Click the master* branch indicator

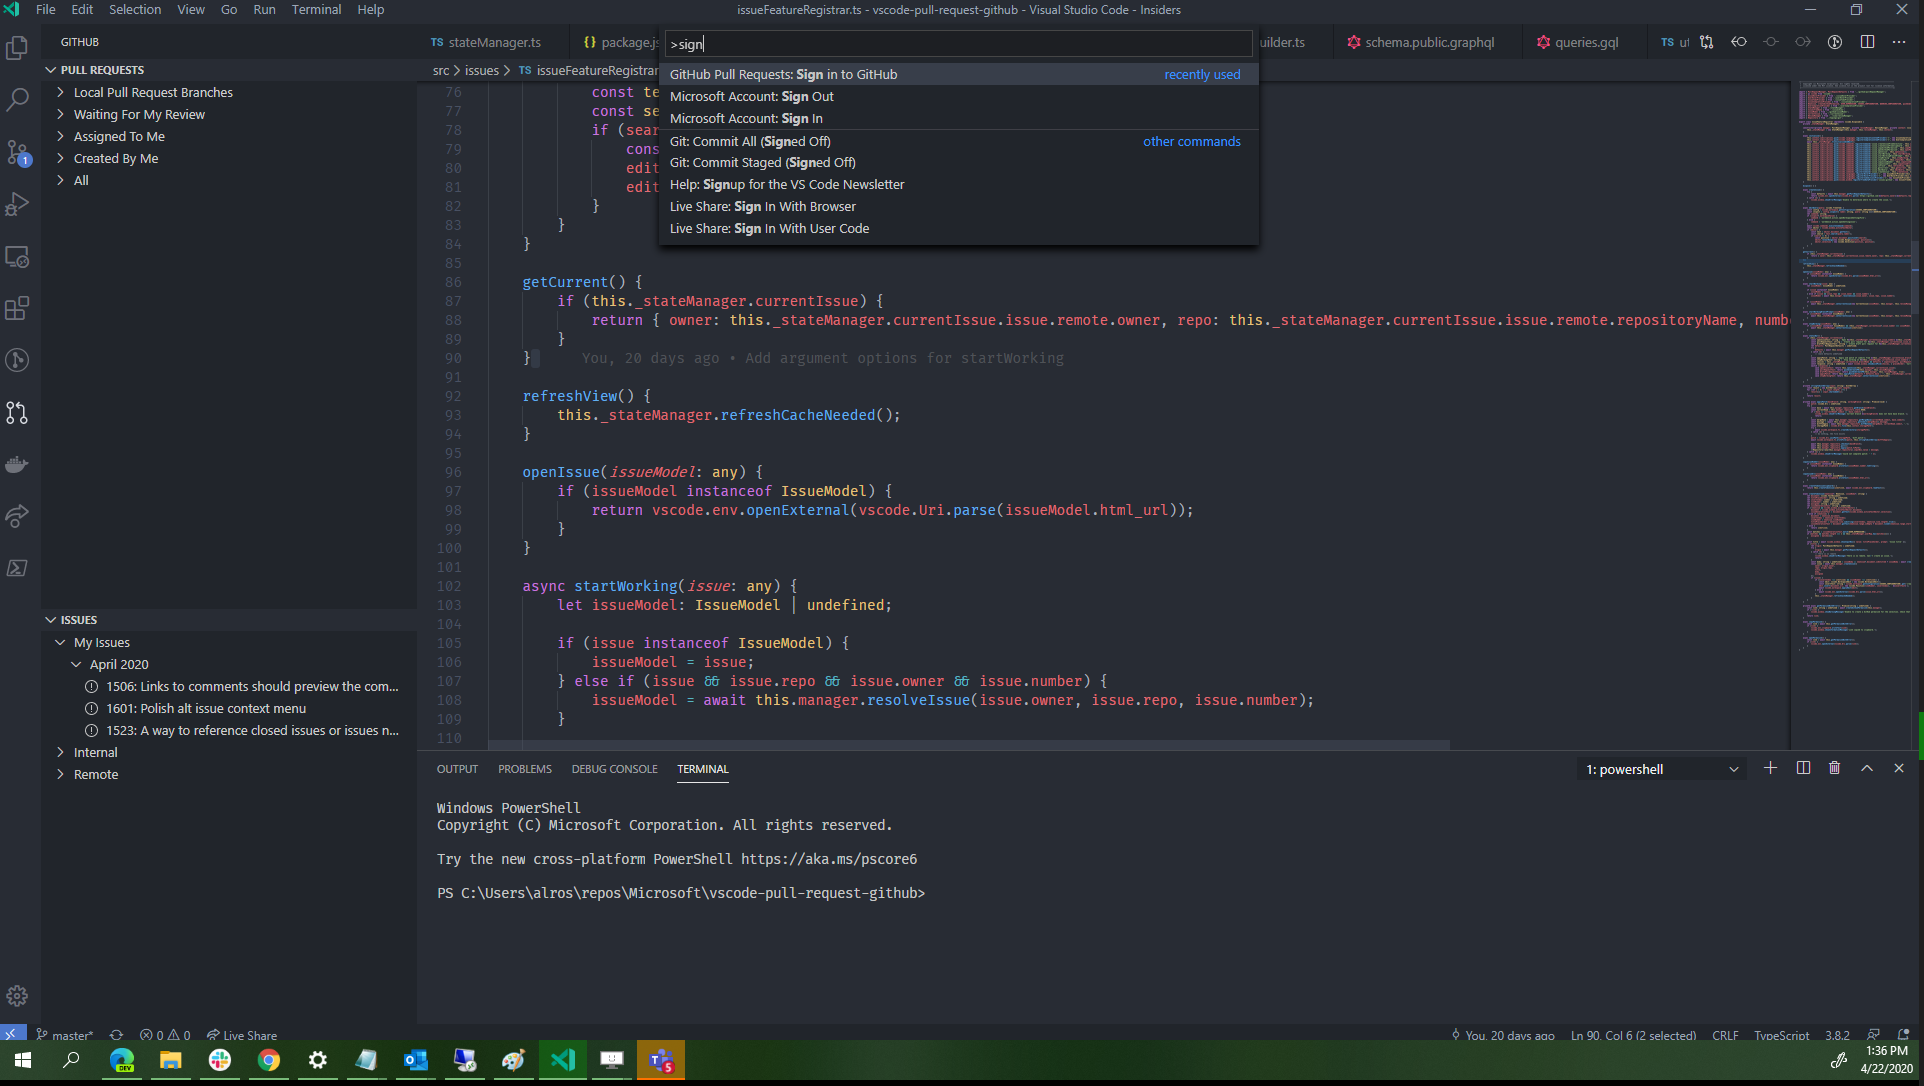click(x=65, y=1035)
